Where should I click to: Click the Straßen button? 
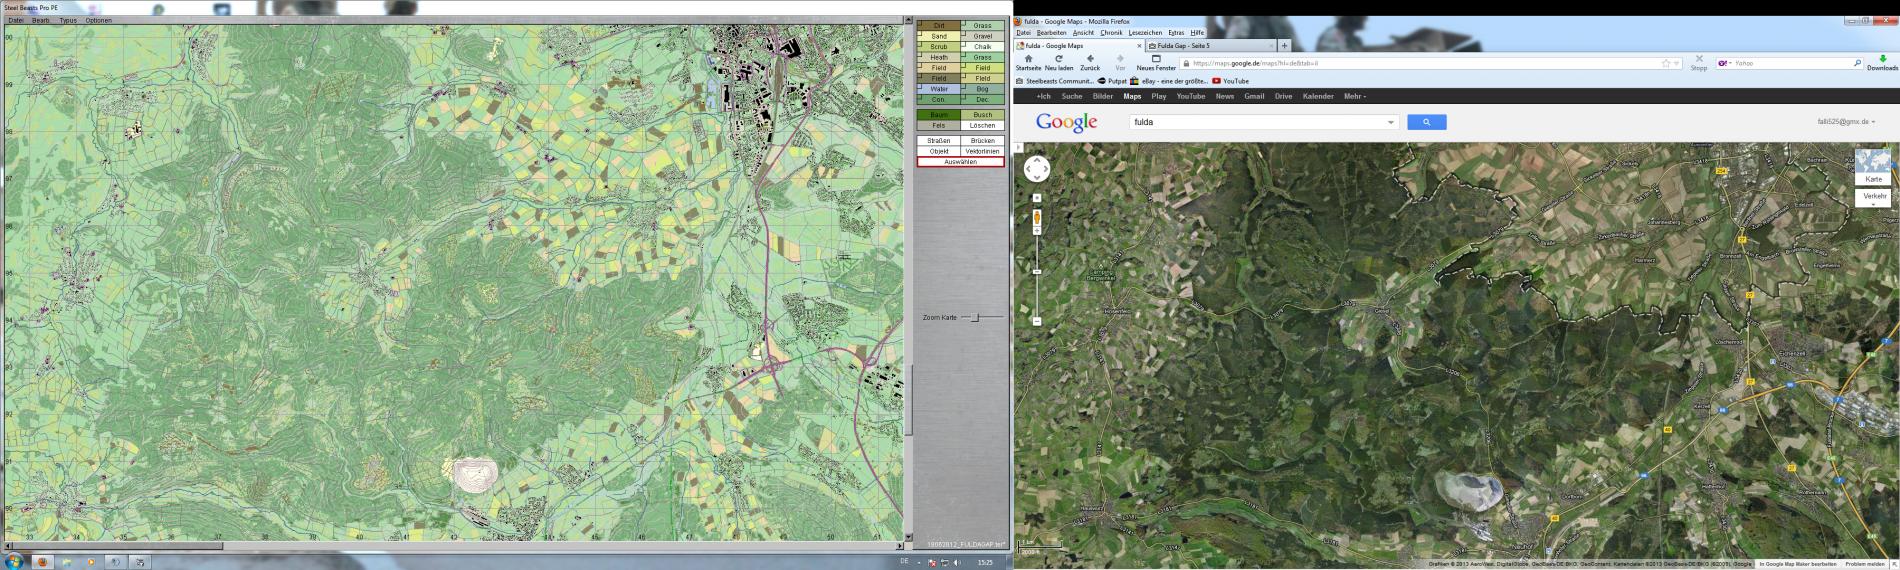point(939,141)
